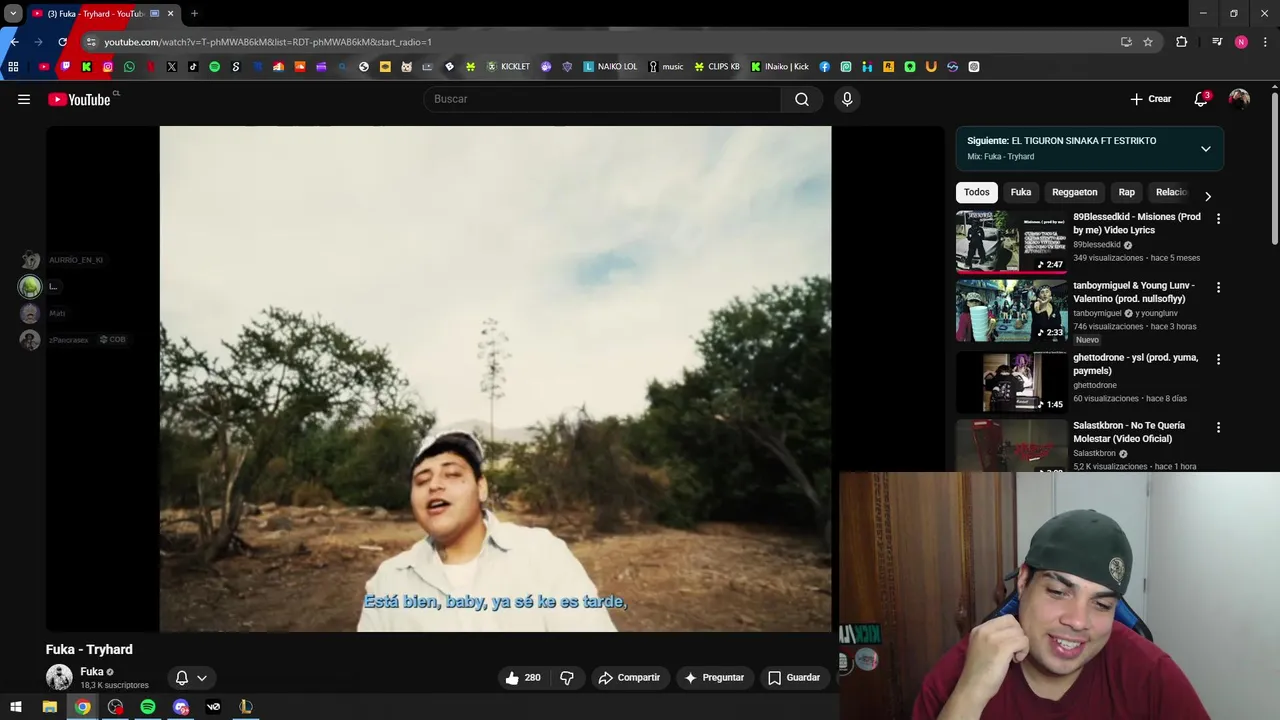Viewport: 1280px width, 720px height.
Task: Open ghettodrone ysl video thumbnail
Action: click(x=1011, y=381)
